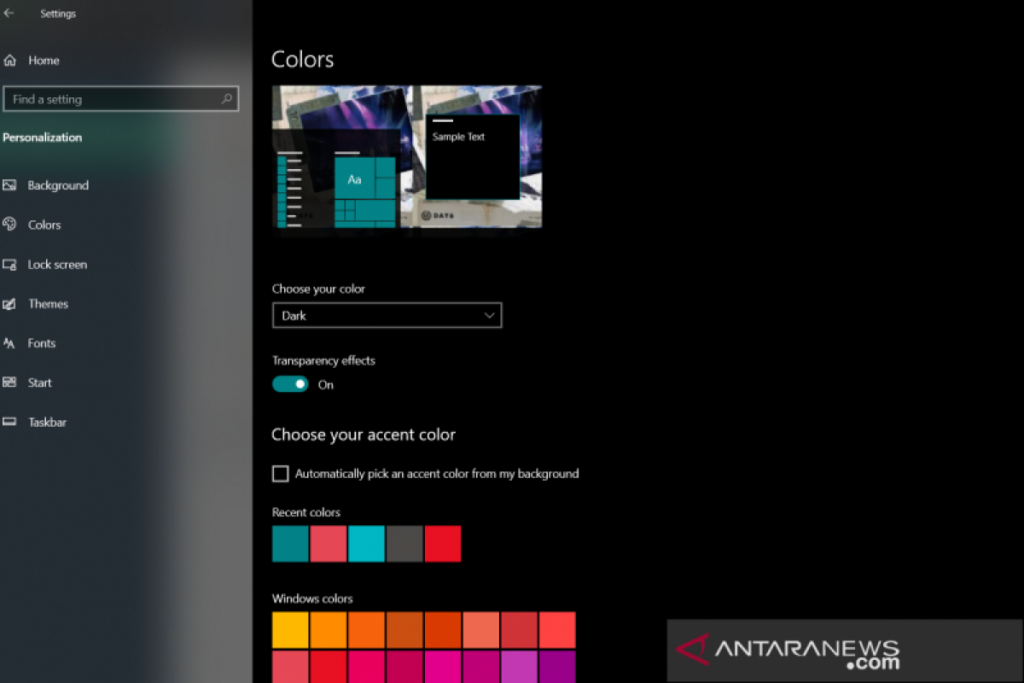The width and height of the screenshot is (1024, 683).
Task: Click the Sample Text preview thumbnail
Action: coord(473,157)
